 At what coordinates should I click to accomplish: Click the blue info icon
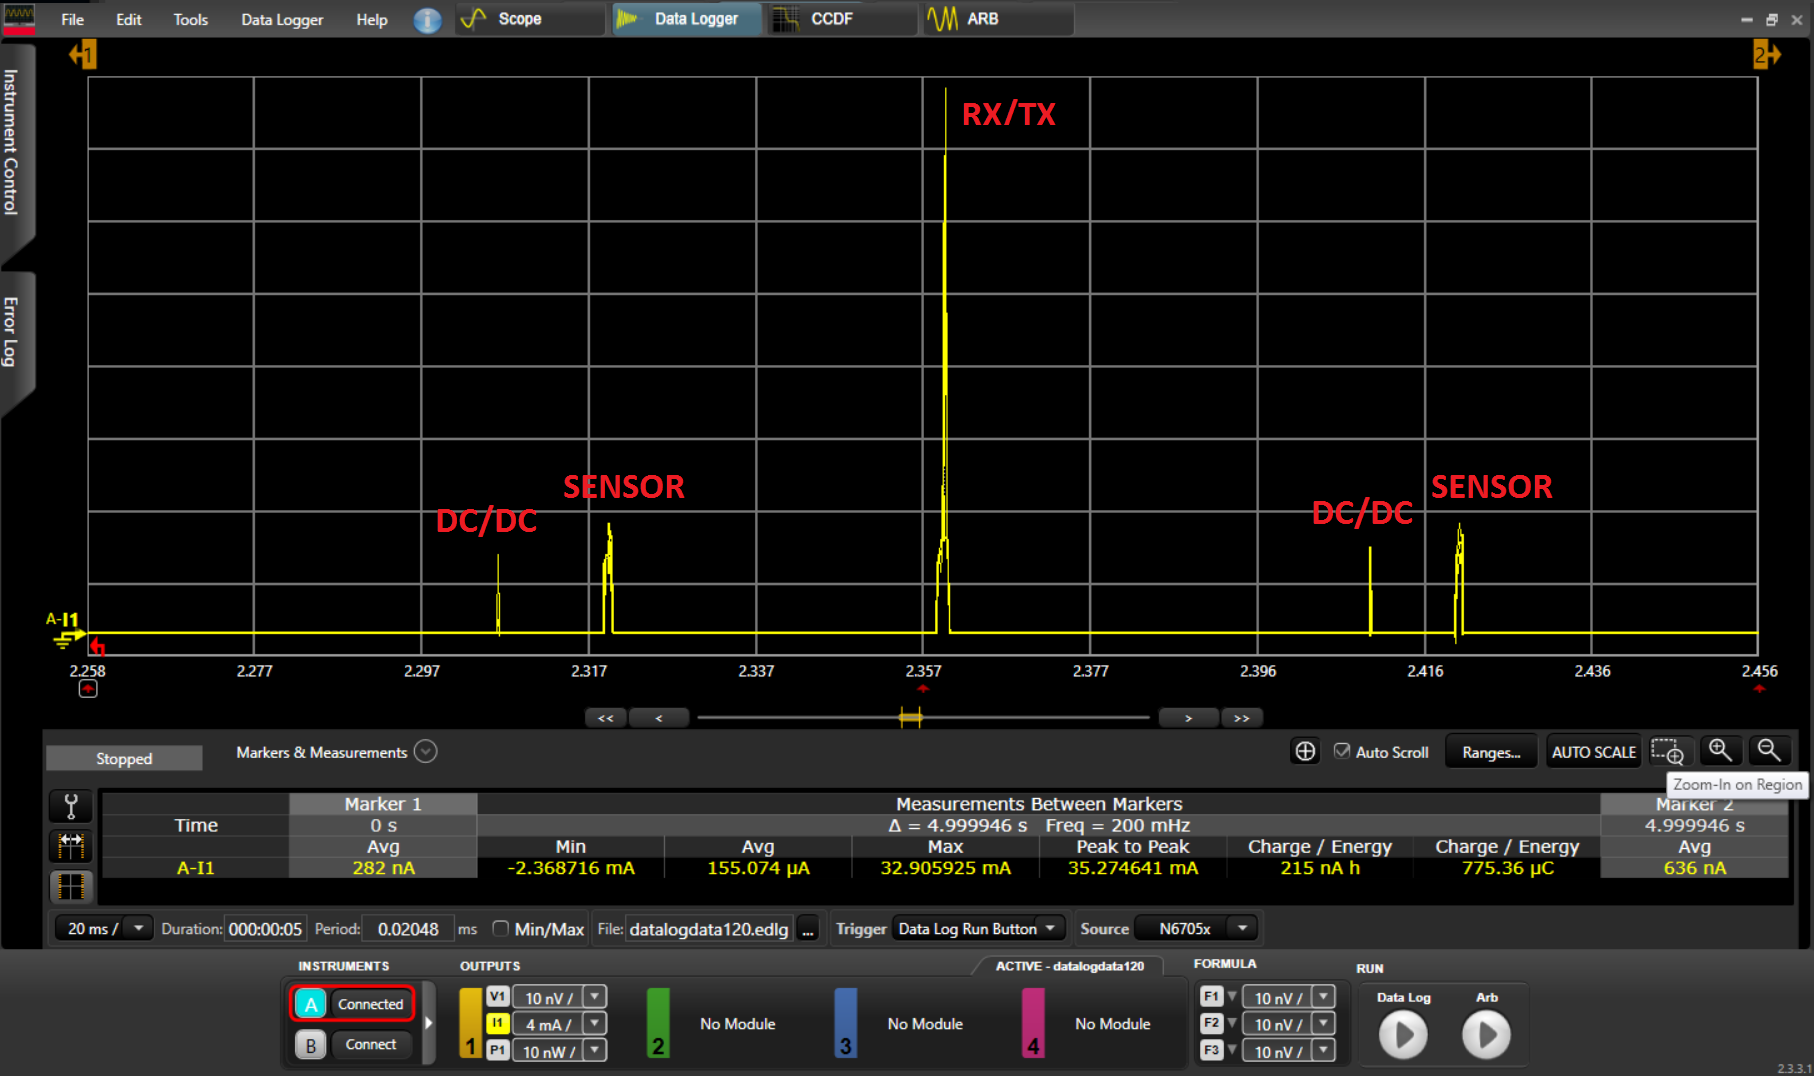click(427, 20)
